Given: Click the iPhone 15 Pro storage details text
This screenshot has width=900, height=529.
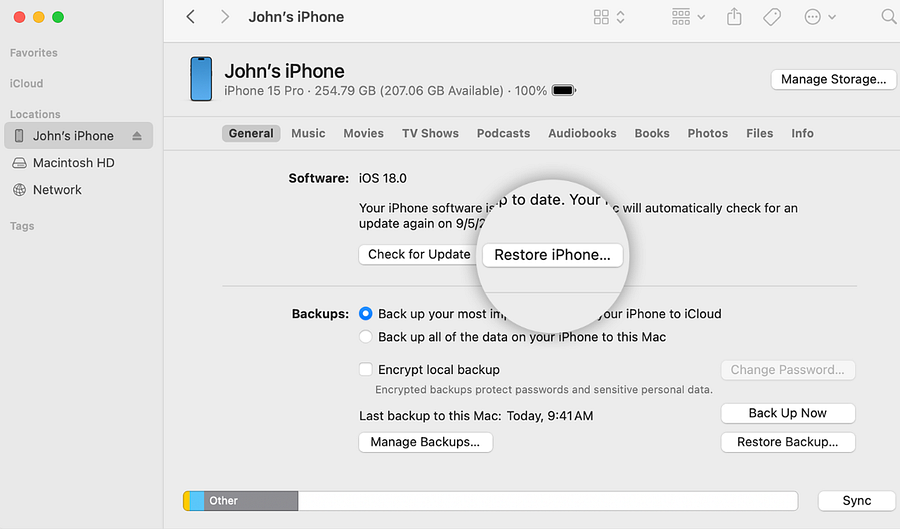Looking at the screenshot, I should coord(385,91).
